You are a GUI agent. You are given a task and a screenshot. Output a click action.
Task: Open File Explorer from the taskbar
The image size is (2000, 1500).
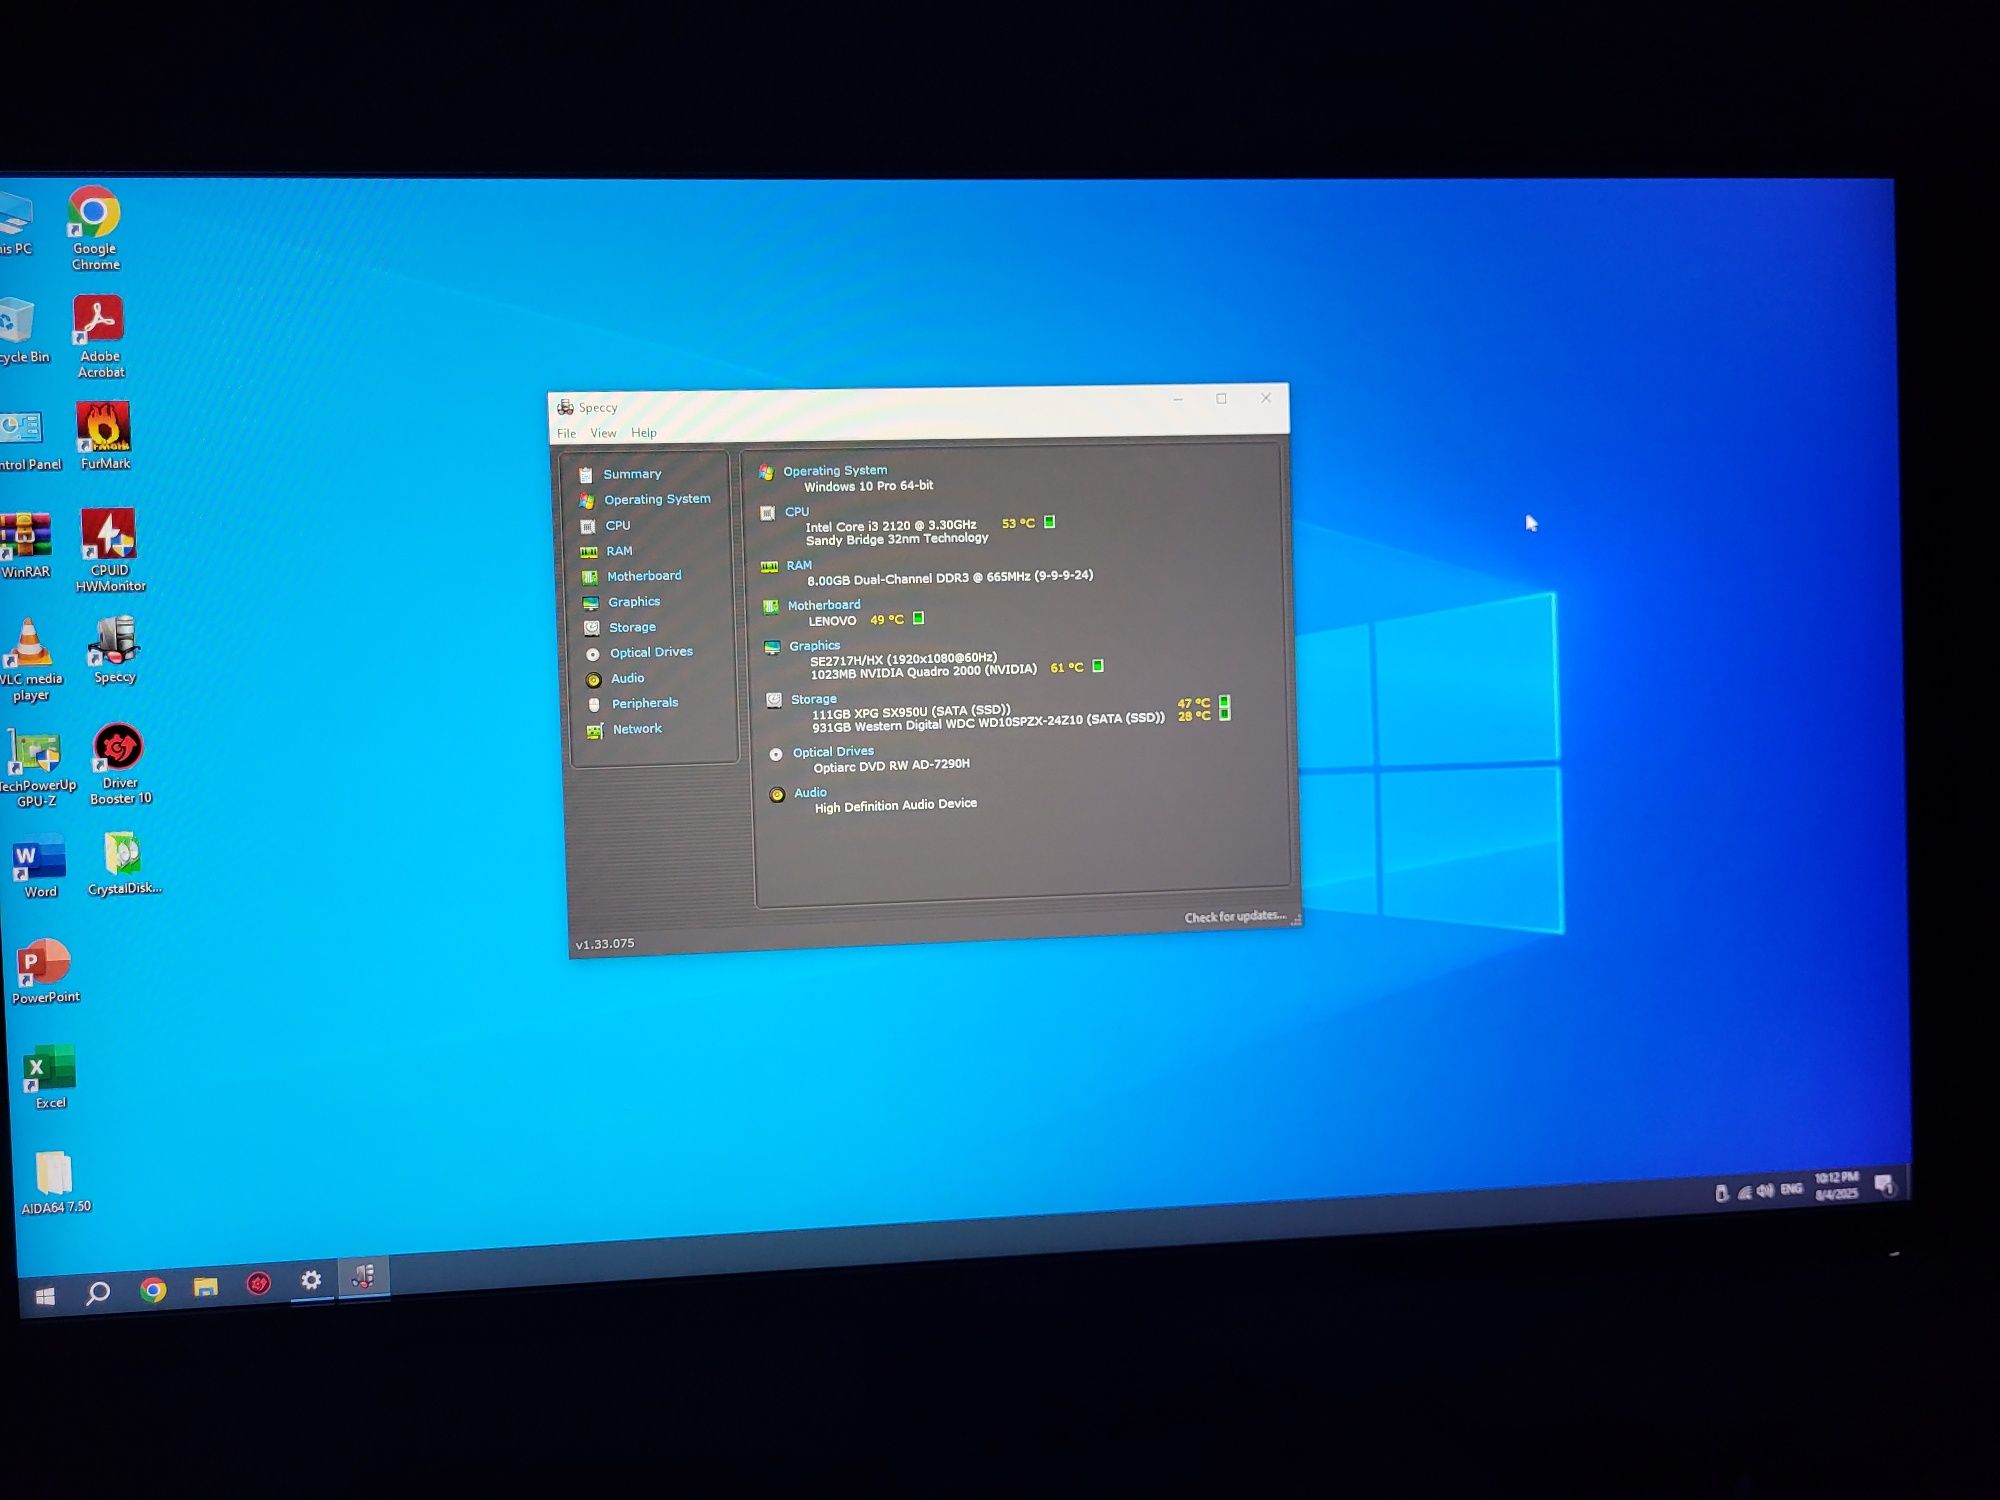(x=205, y=1287)
